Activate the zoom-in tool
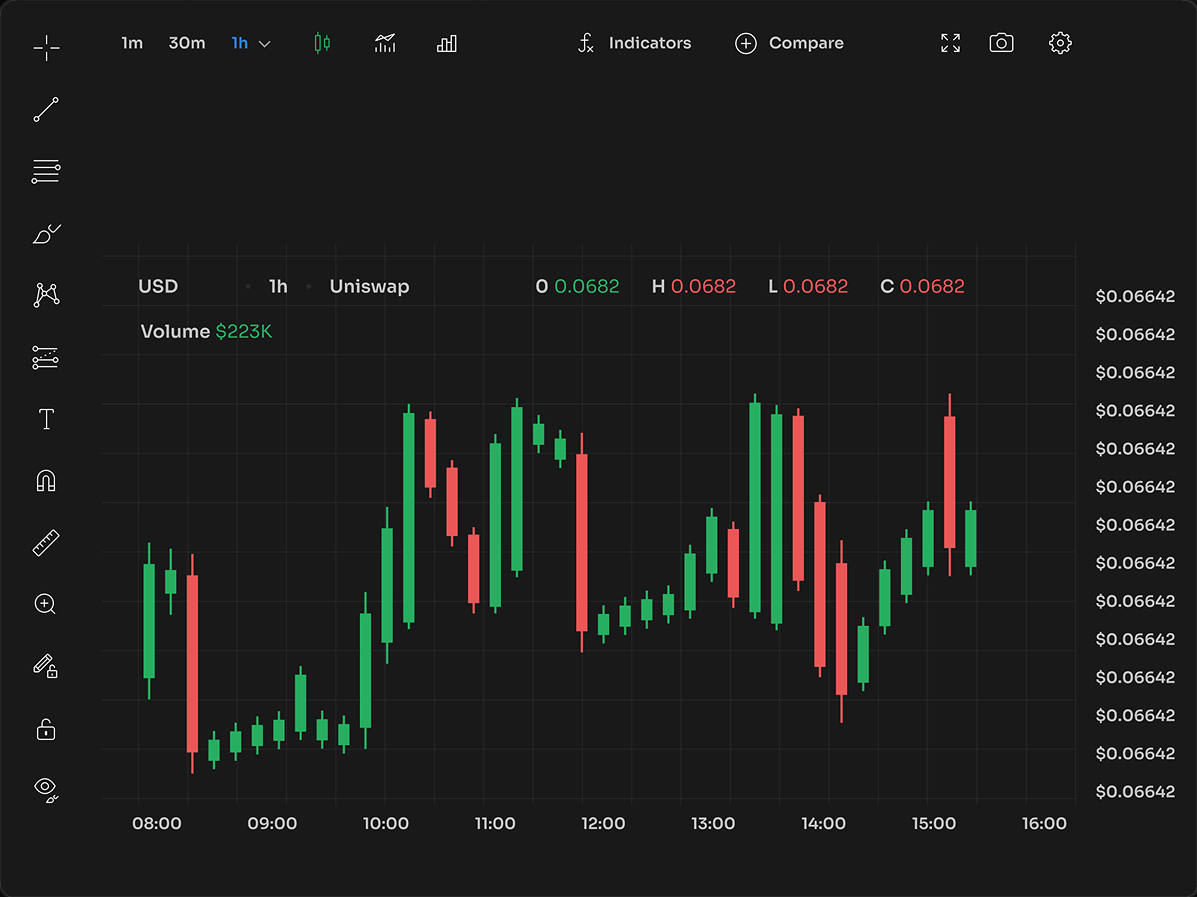The image size is (1197, 897). coord(46,604)
